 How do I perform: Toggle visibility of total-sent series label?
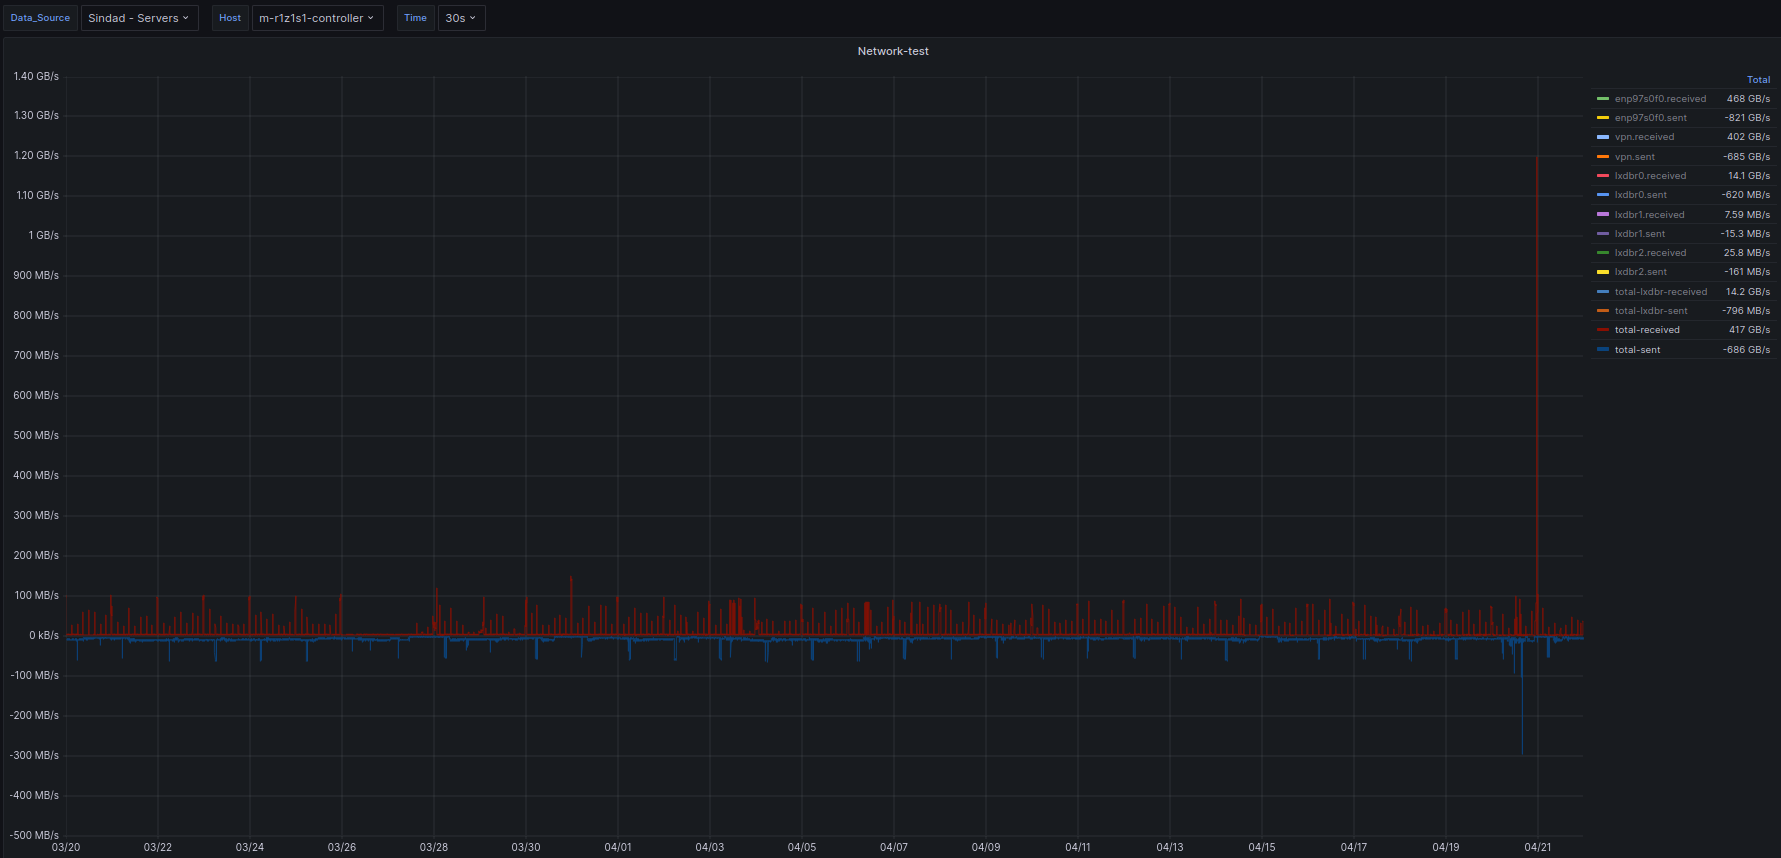coord(1637,350)
